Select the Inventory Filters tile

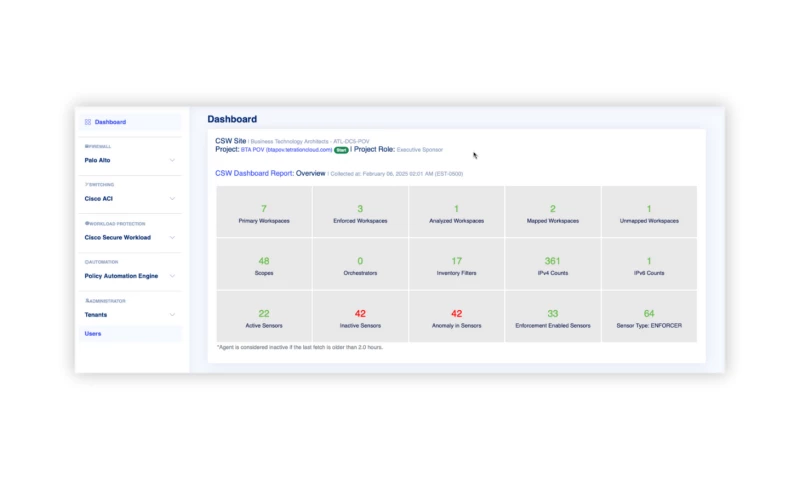(x=456, y=264)
